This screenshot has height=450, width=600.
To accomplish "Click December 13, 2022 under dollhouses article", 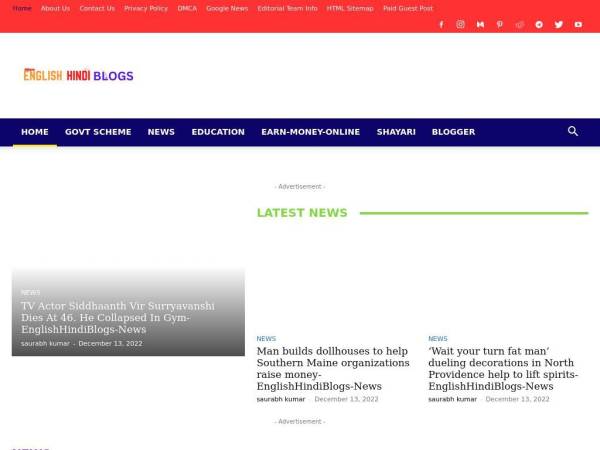I will click(x=346, y=399).
